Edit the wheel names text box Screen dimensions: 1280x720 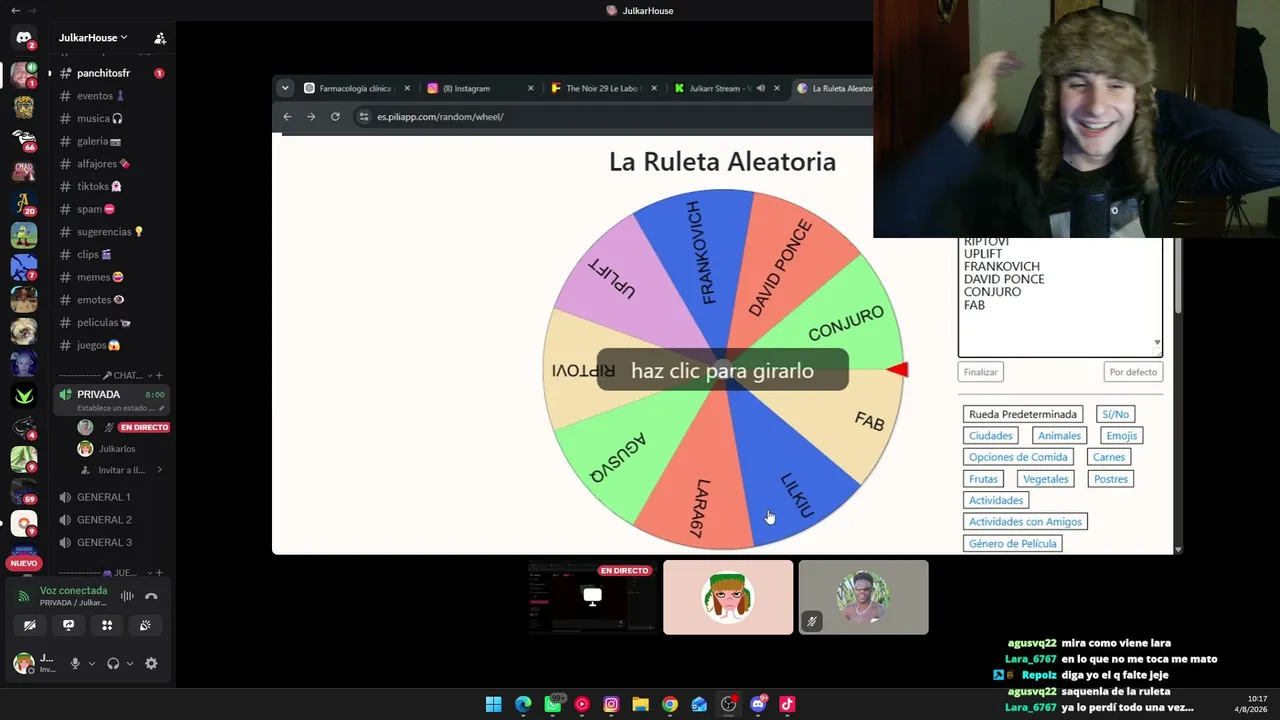1060,297
